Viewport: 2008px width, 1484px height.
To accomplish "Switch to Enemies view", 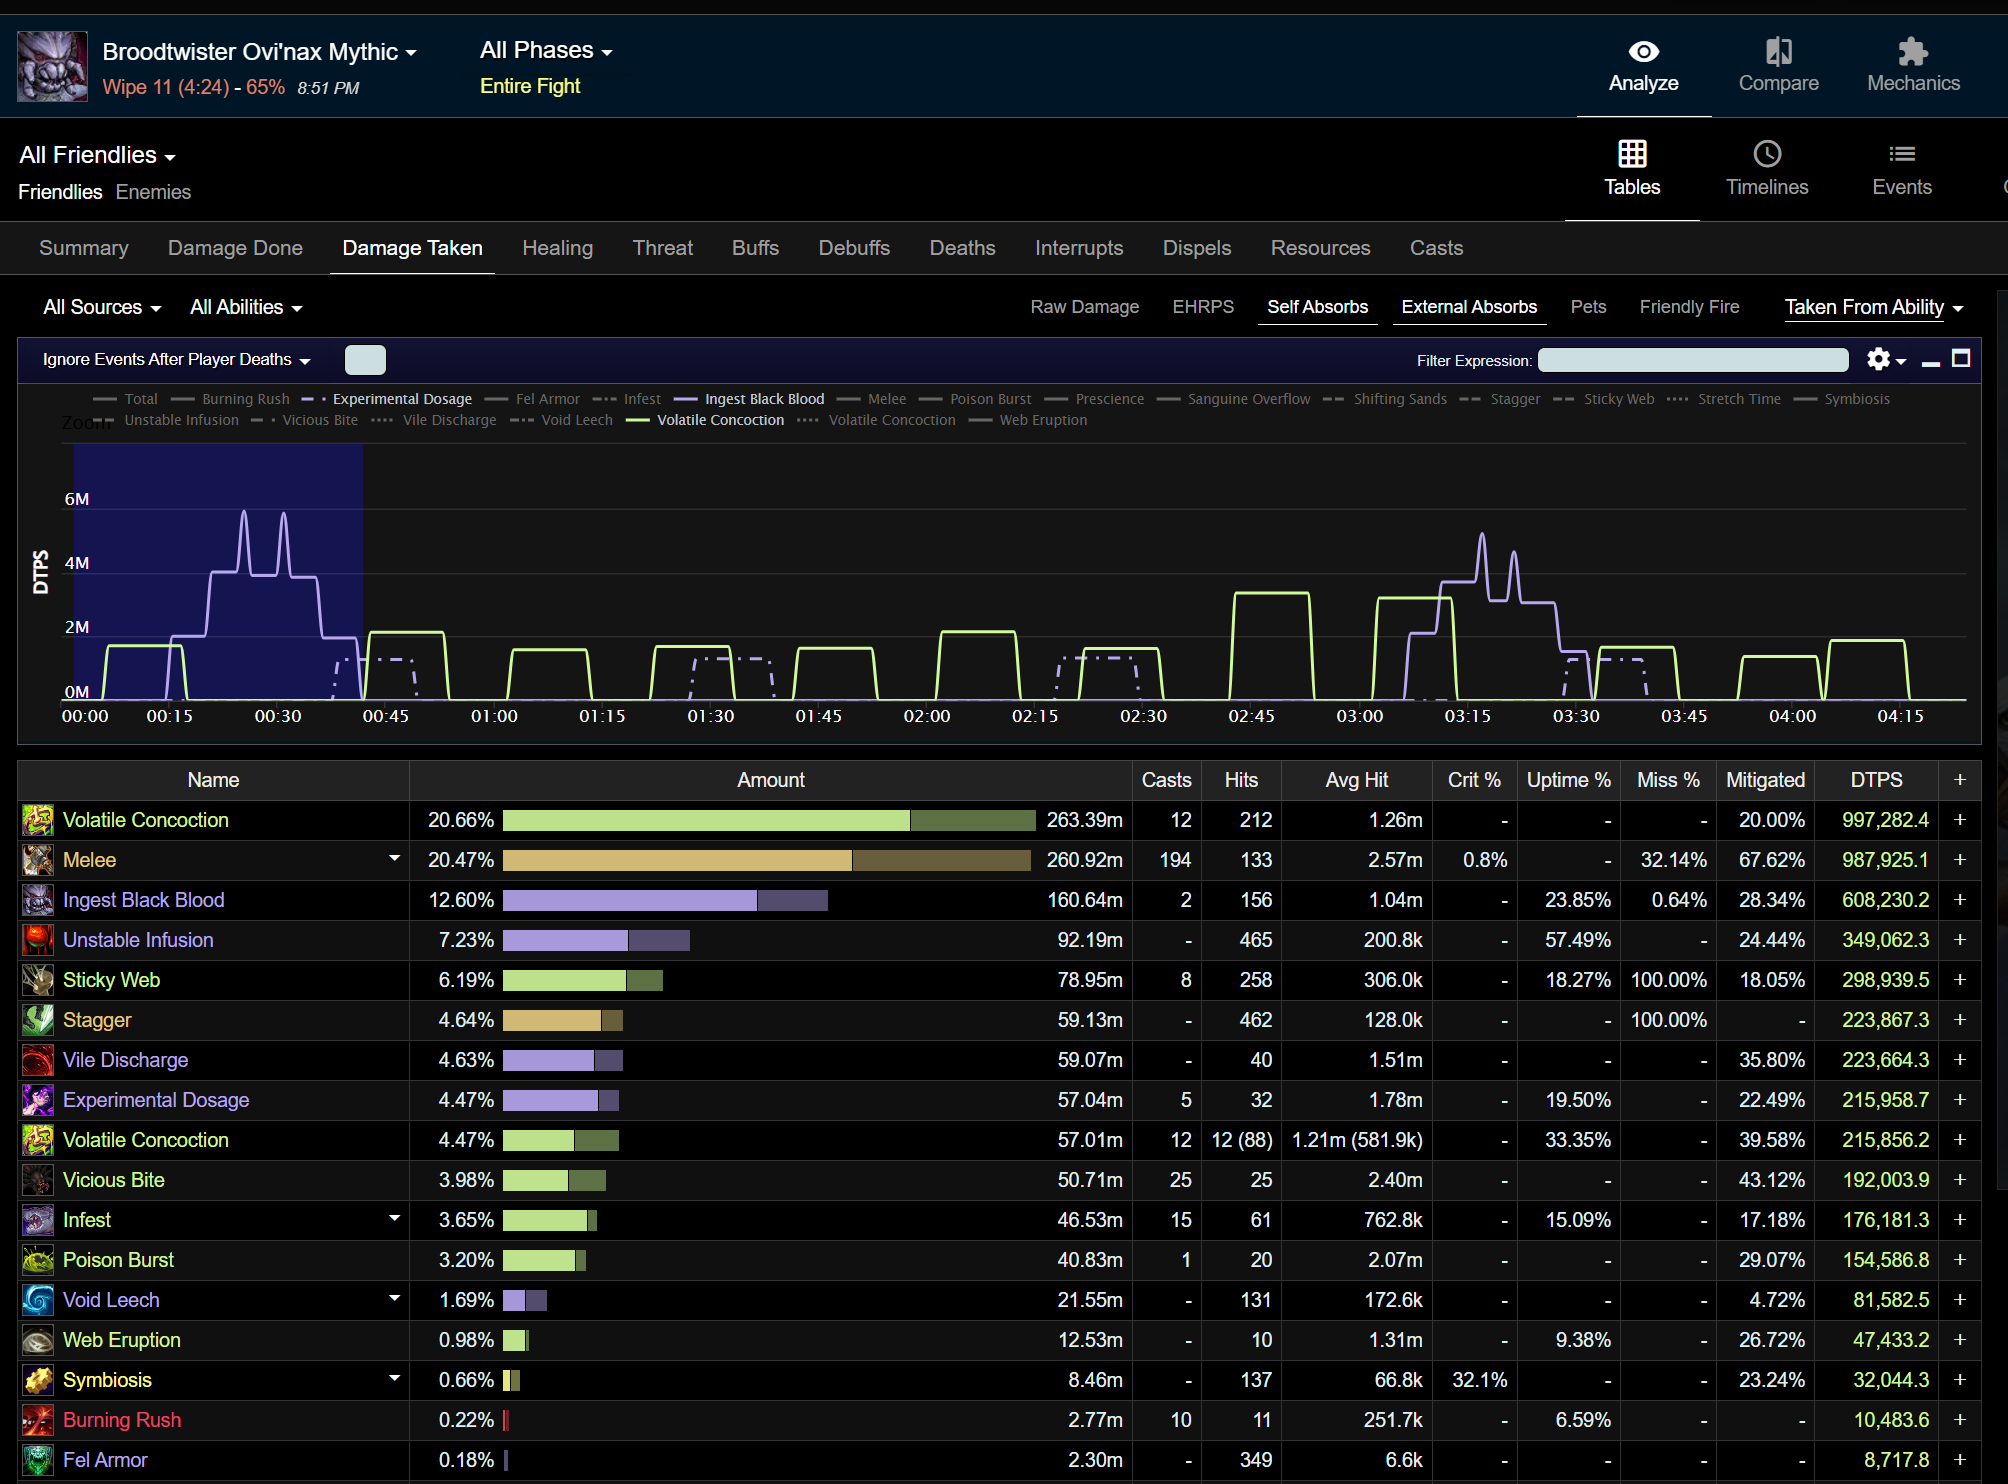I will pyautogui.click(x=153, y=192).
